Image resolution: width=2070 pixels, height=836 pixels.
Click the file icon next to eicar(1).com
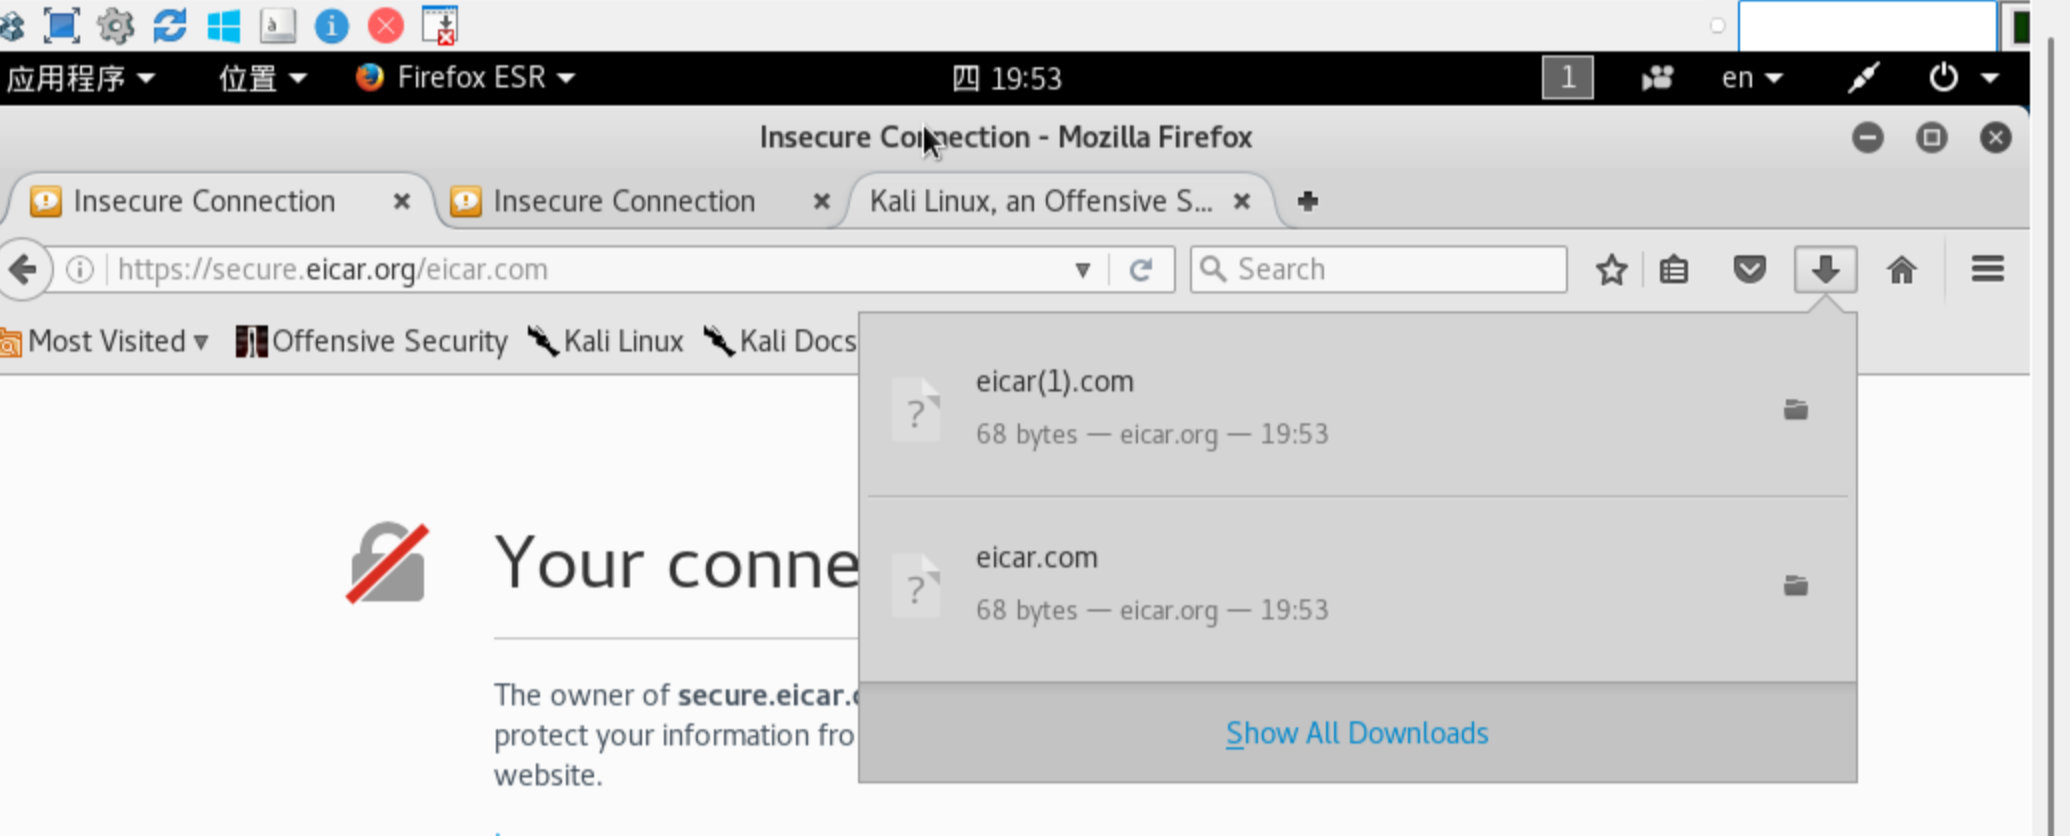coord(917,410)
